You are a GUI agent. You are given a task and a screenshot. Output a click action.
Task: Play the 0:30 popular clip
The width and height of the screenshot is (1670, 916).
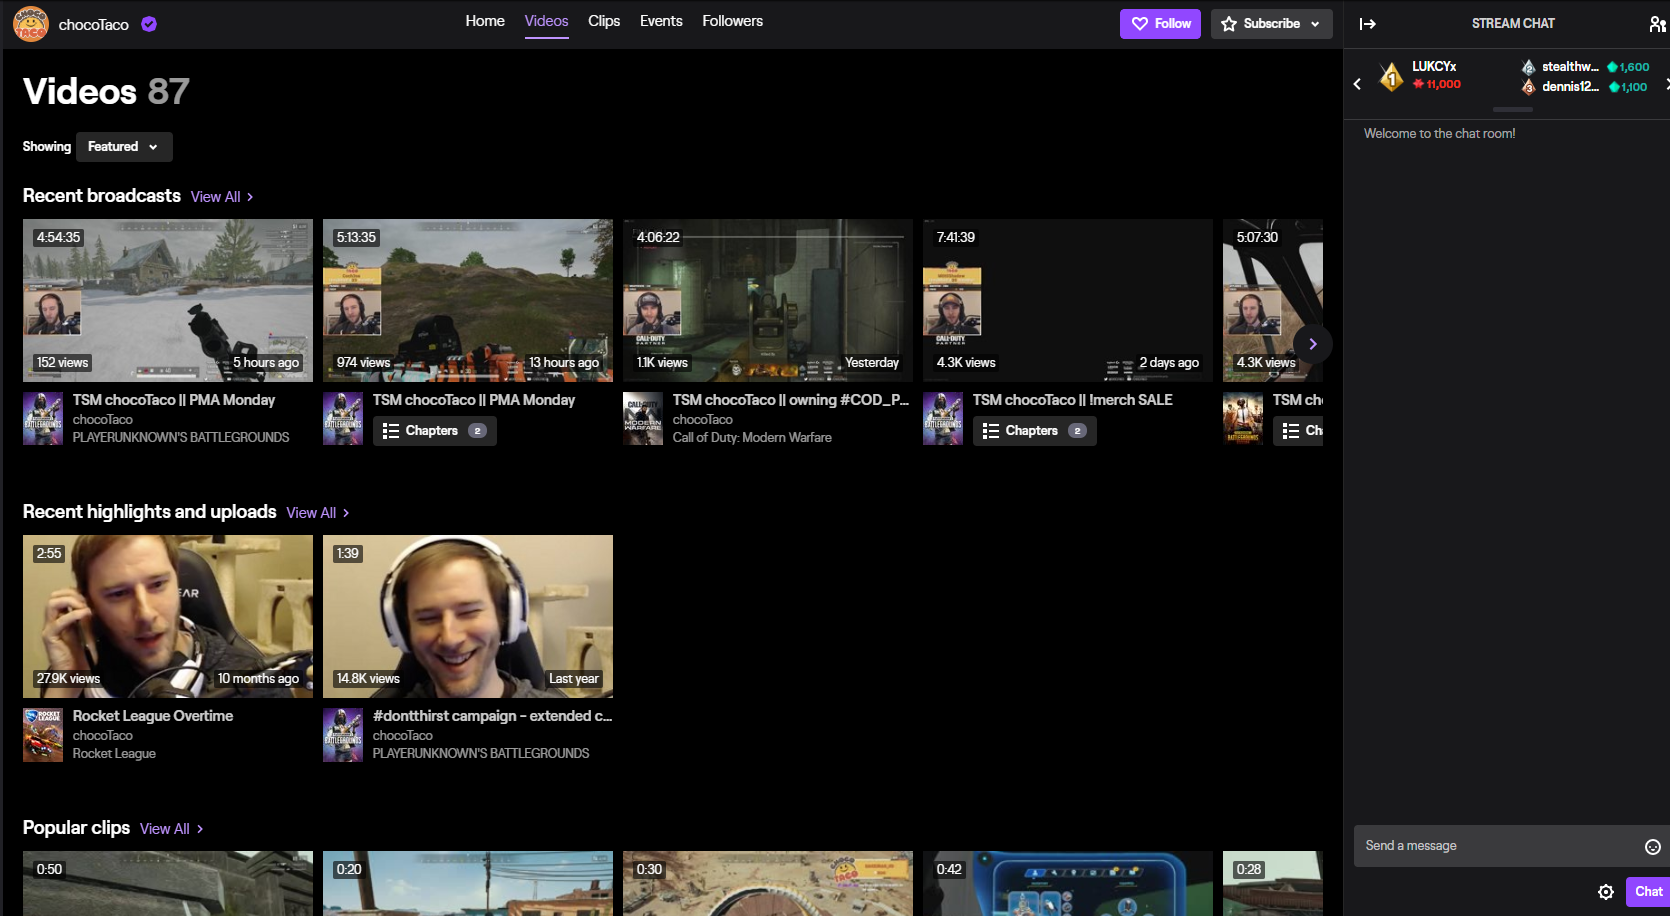(768, 884)
